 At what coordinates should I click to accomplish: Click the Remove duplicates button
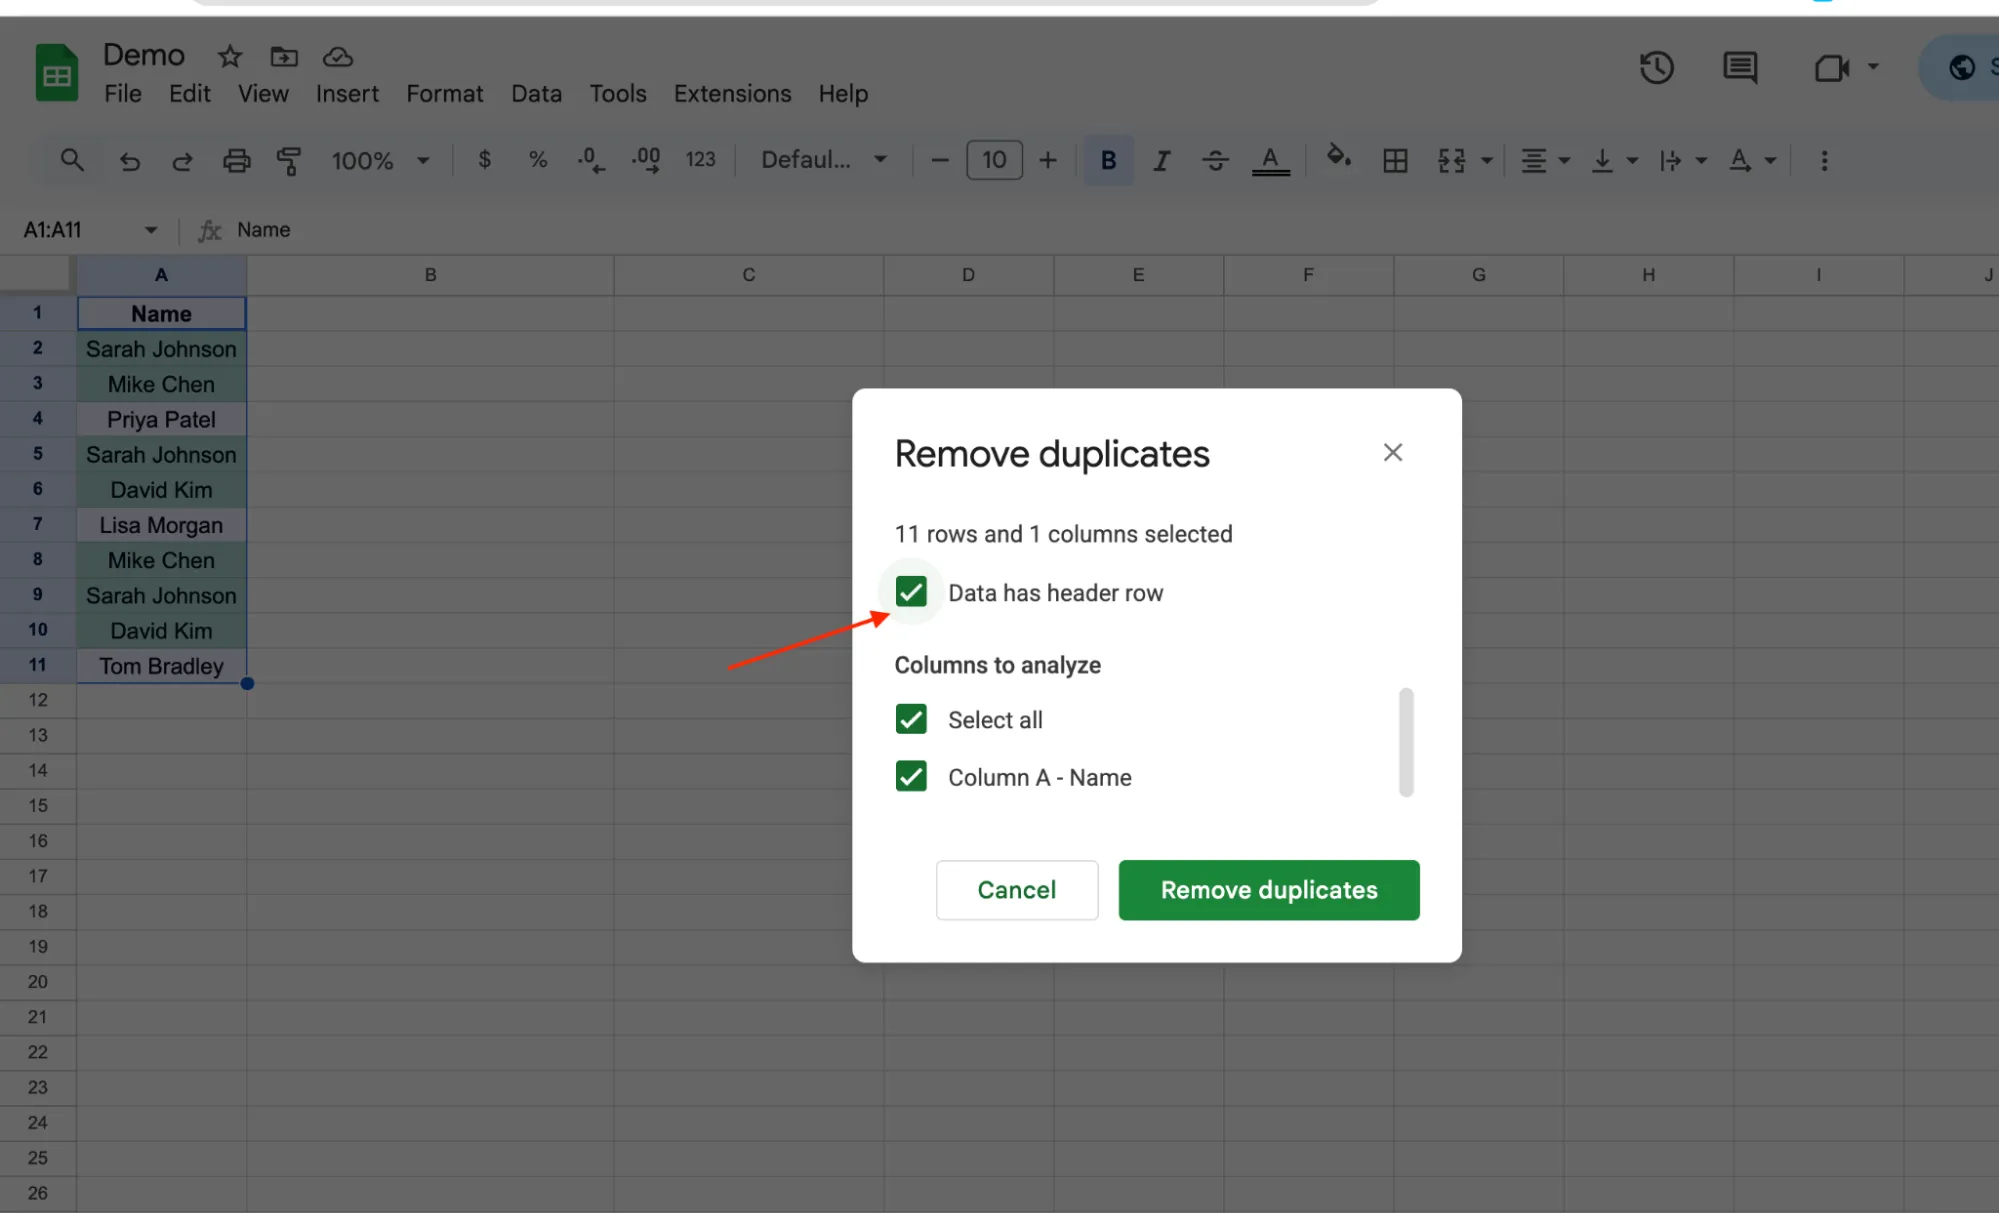pos(1268,890)
